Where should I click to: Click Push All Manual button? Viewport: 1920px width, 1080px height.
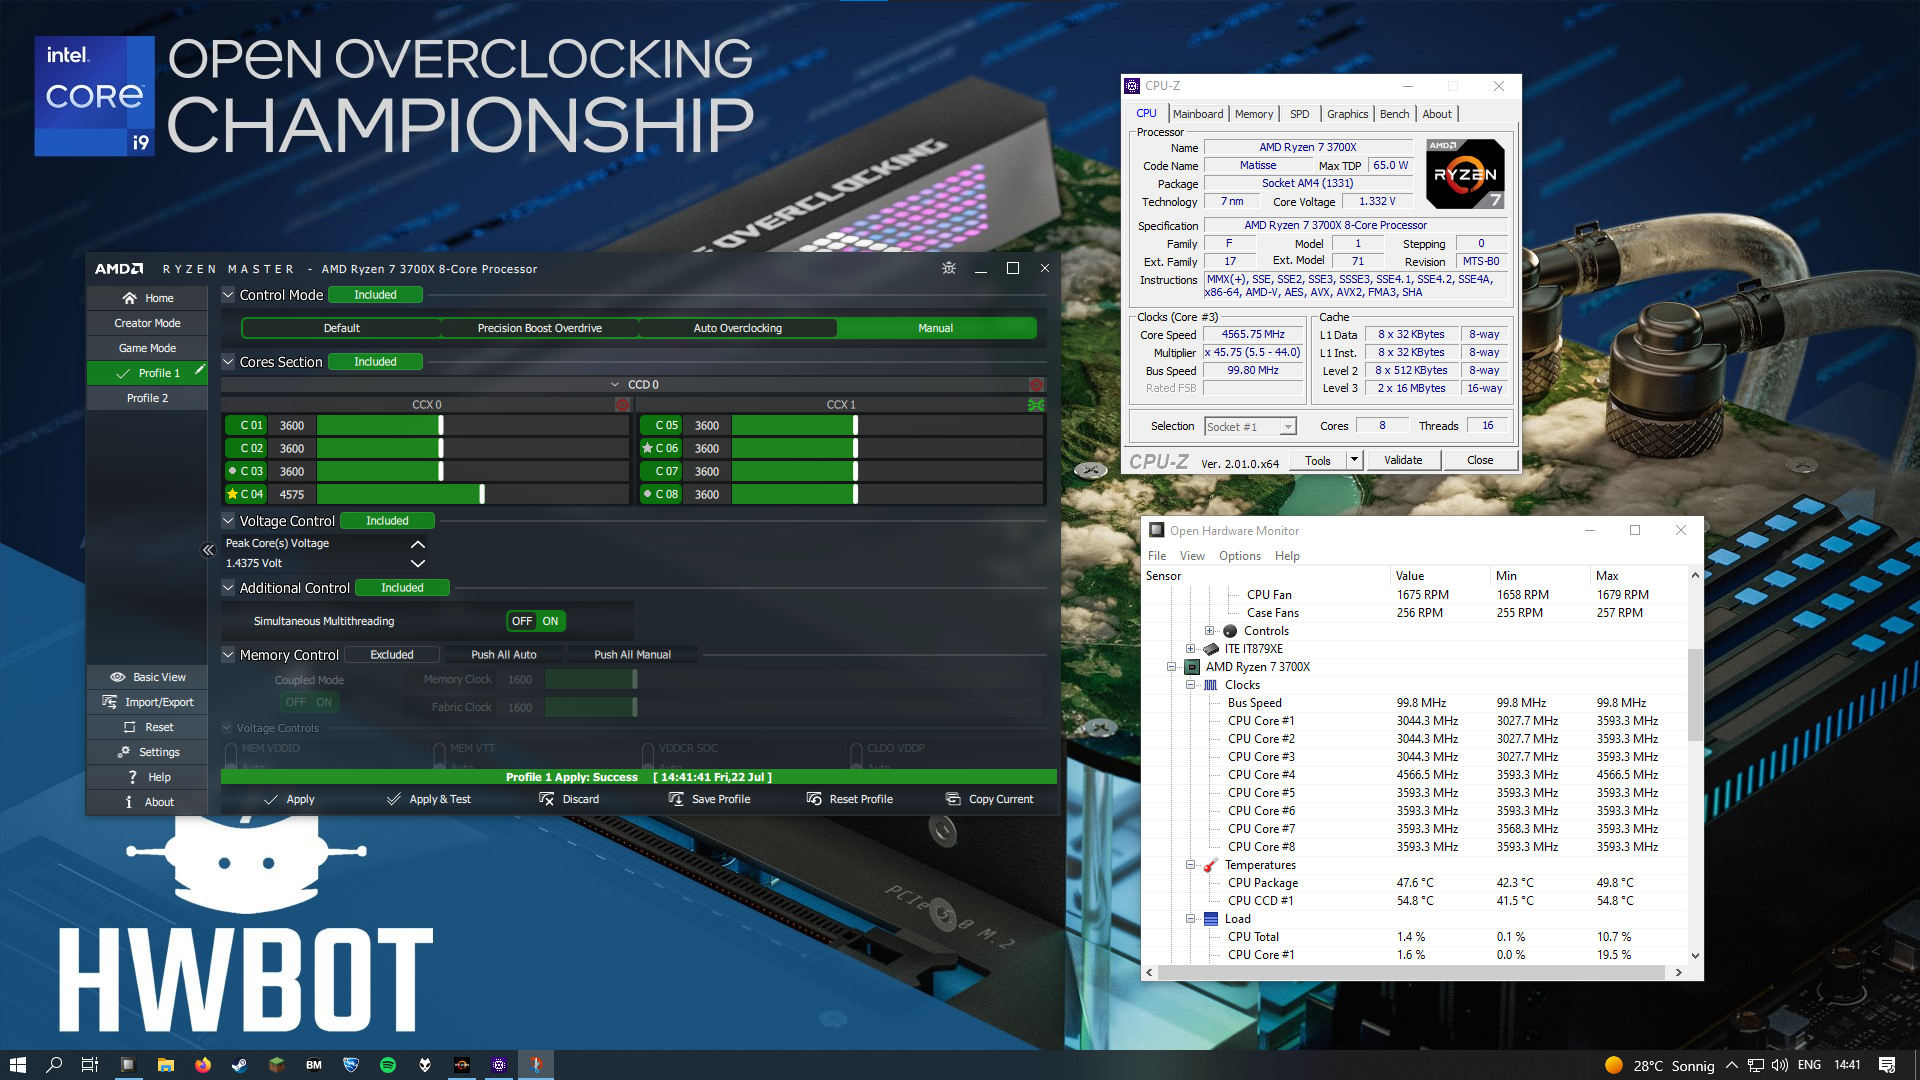point(632,655)
